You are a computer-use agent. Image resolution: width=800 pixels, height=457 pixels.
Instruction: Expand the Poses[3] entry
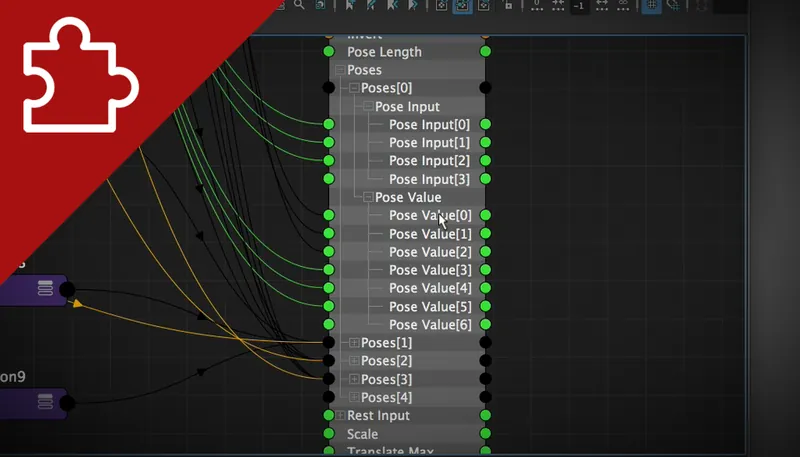354,379
